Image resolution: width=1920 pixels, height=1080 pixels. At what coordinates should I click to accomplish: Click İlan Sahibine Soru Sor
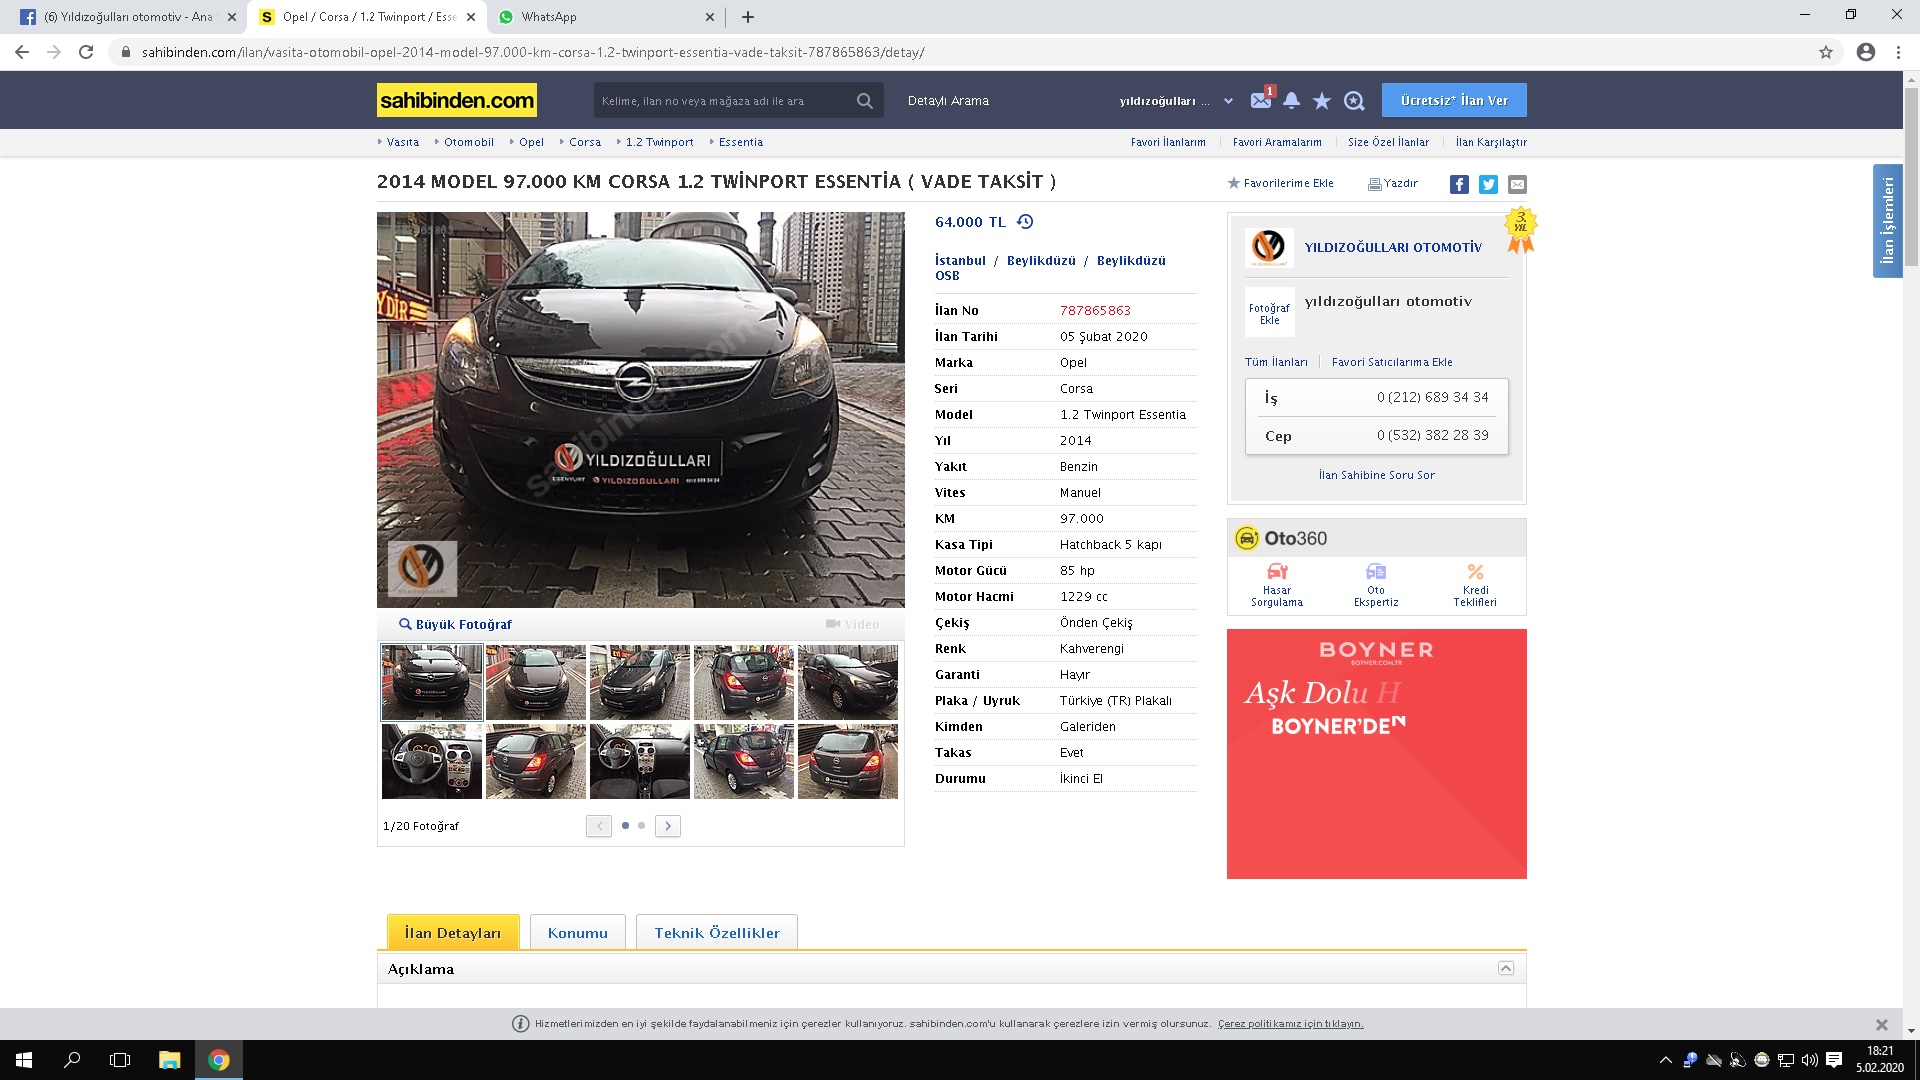click(1376, 475)
